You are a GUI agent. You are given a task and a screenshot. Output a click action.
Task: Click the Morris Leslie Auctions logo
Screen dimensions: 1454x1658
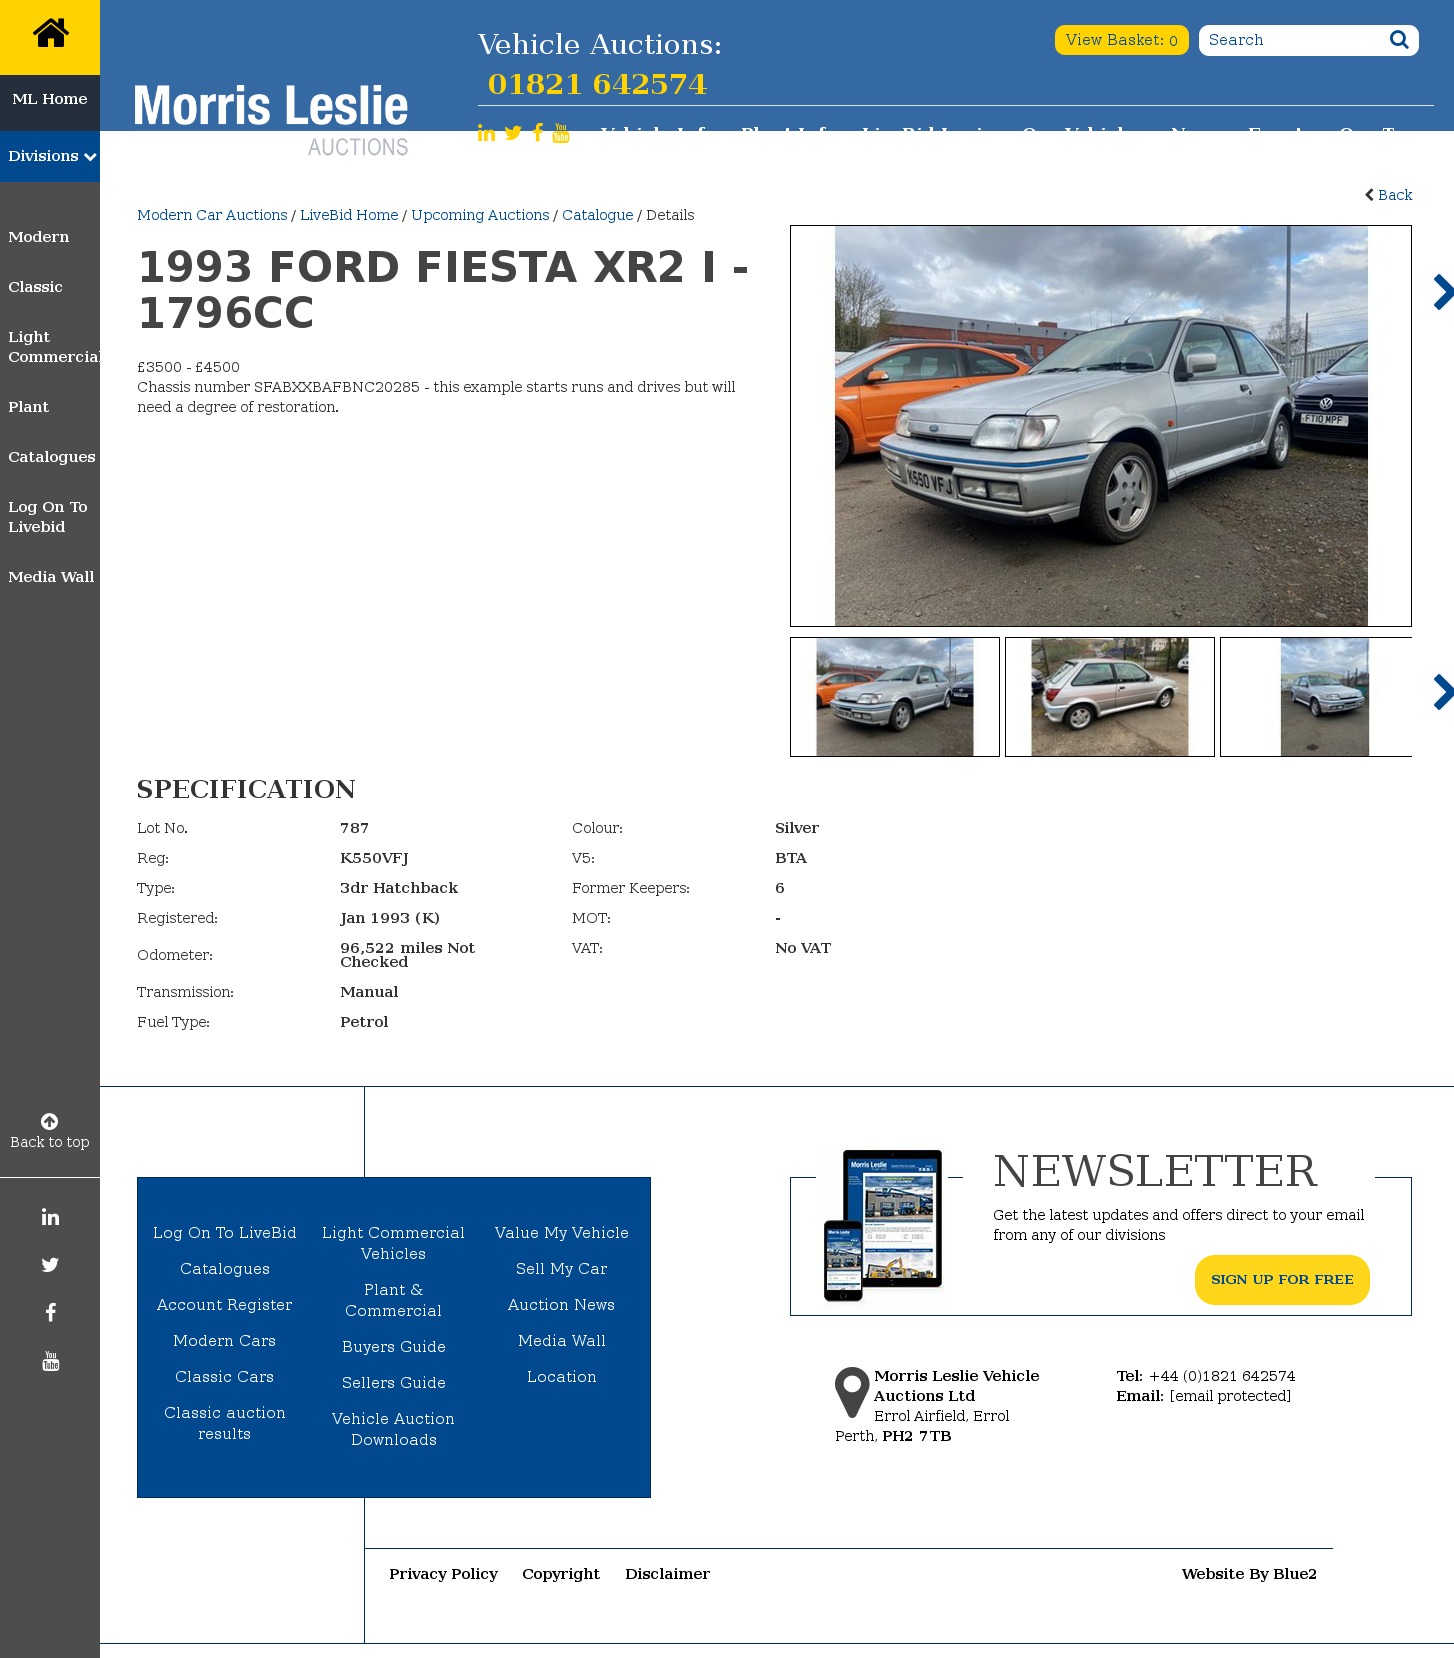click(x=271, y=120)
